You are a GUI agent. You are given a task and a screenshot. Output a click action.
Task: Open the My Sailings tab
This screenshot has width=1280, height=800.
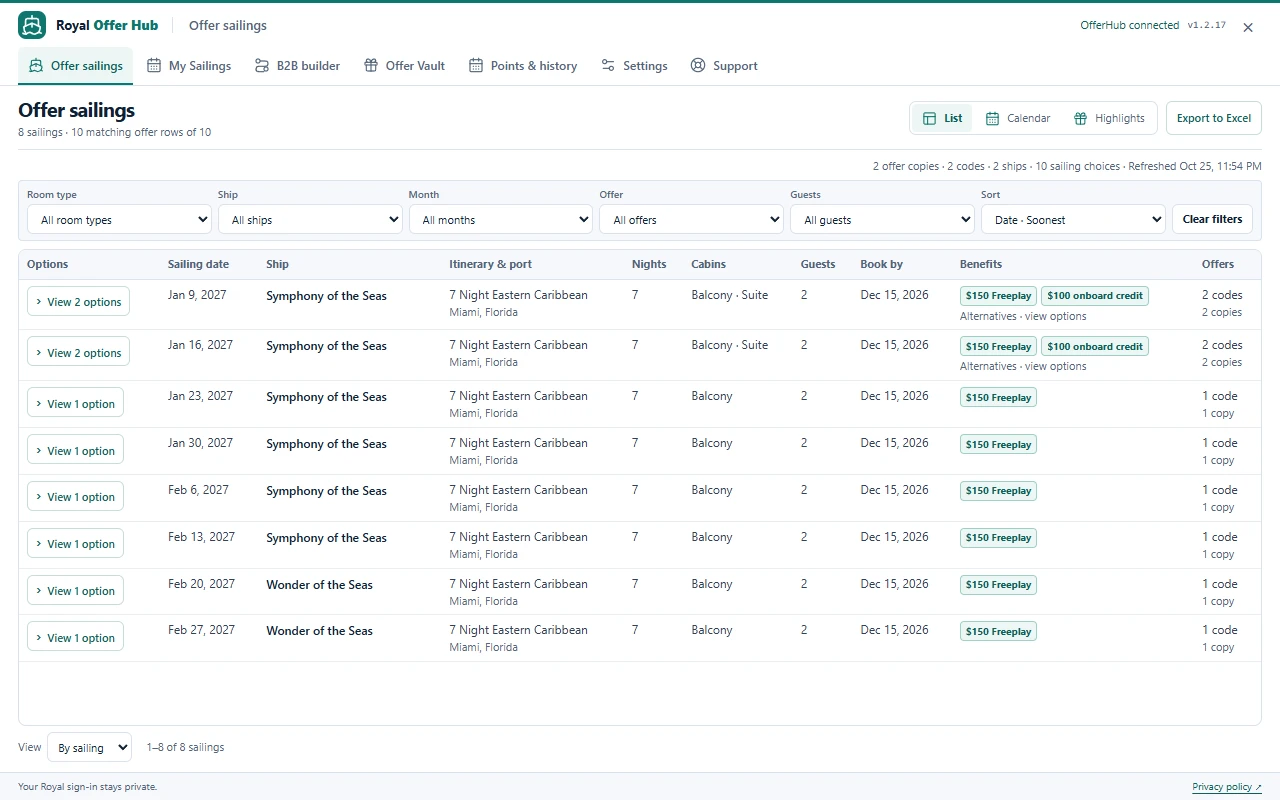(189, 66)
